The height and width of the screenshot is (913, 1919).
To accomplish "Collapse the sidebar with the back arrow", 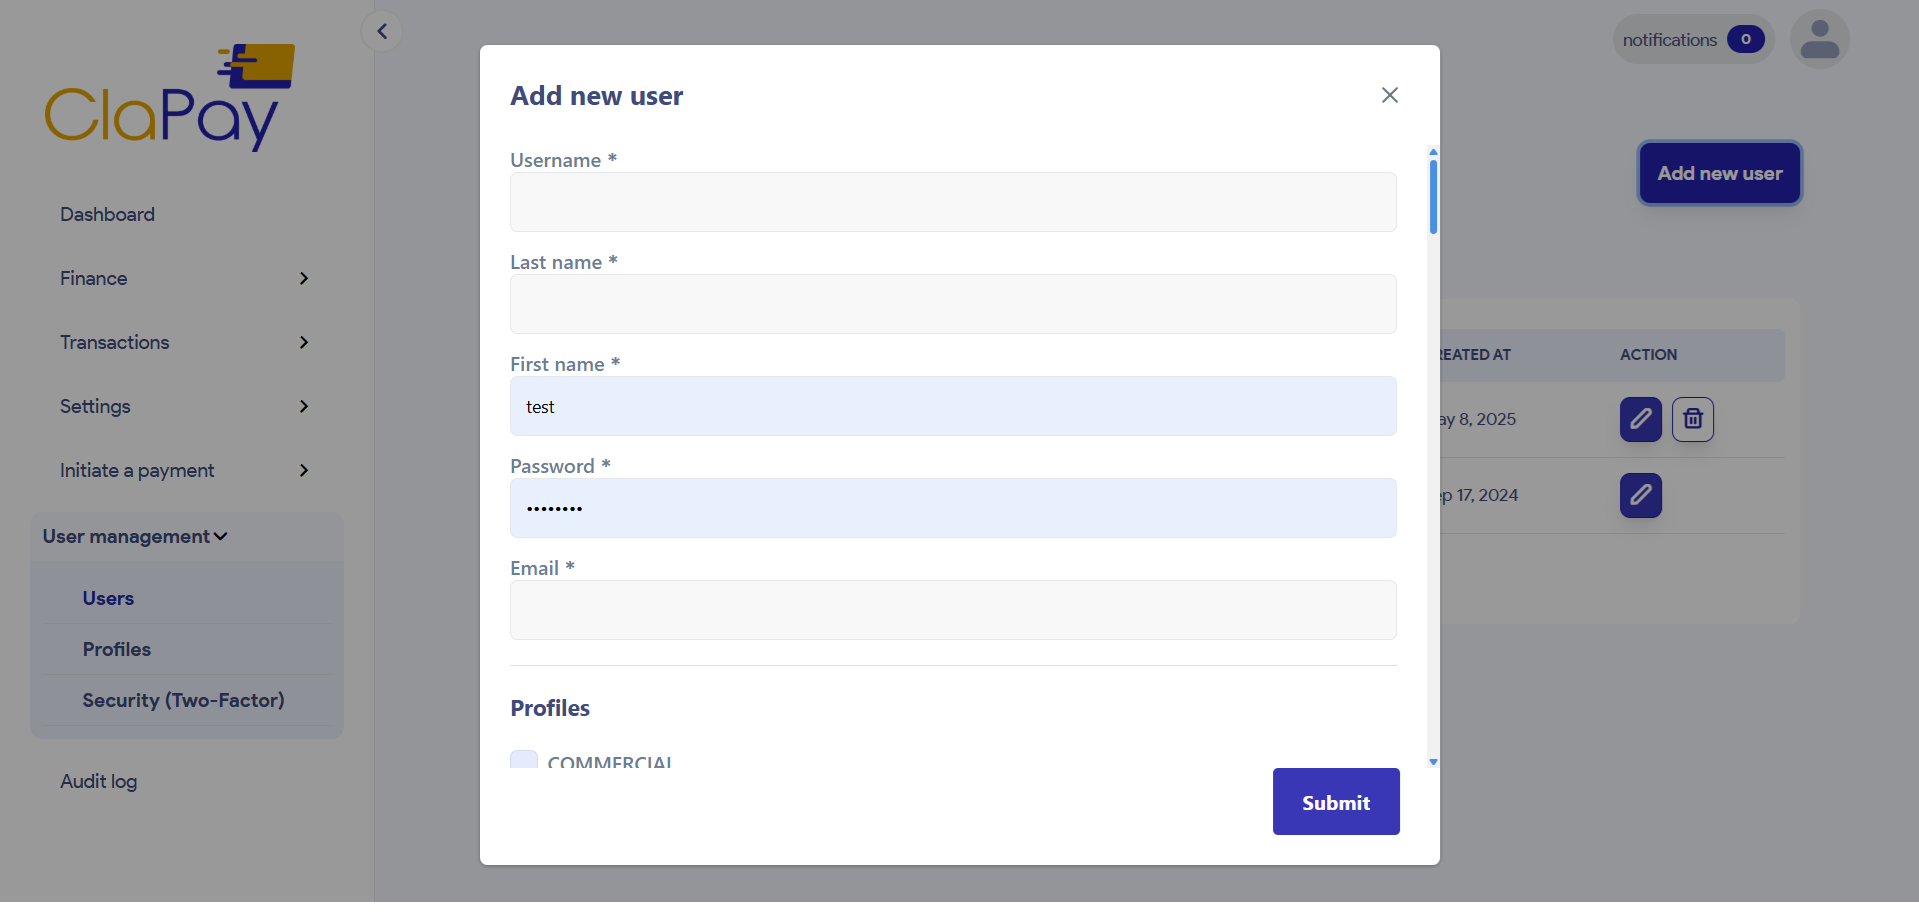I will click(381, 30).
